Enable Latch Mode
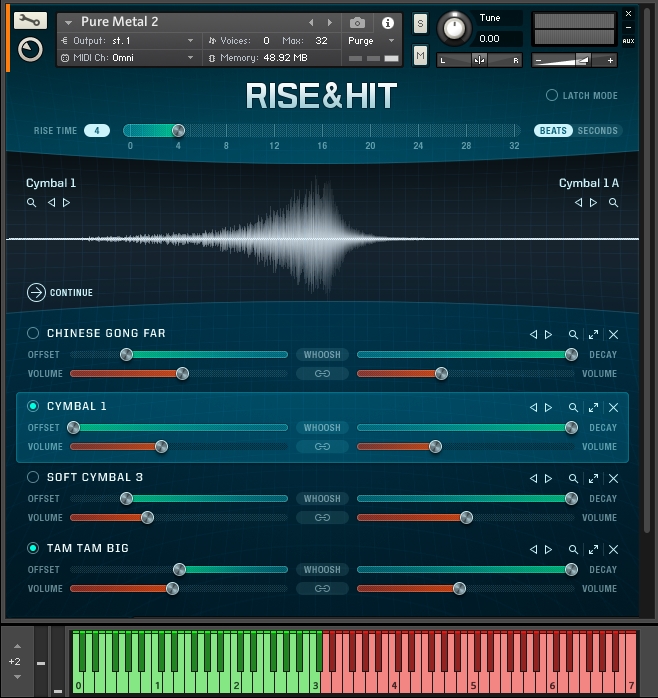658x698 pixels. (552, 95)
